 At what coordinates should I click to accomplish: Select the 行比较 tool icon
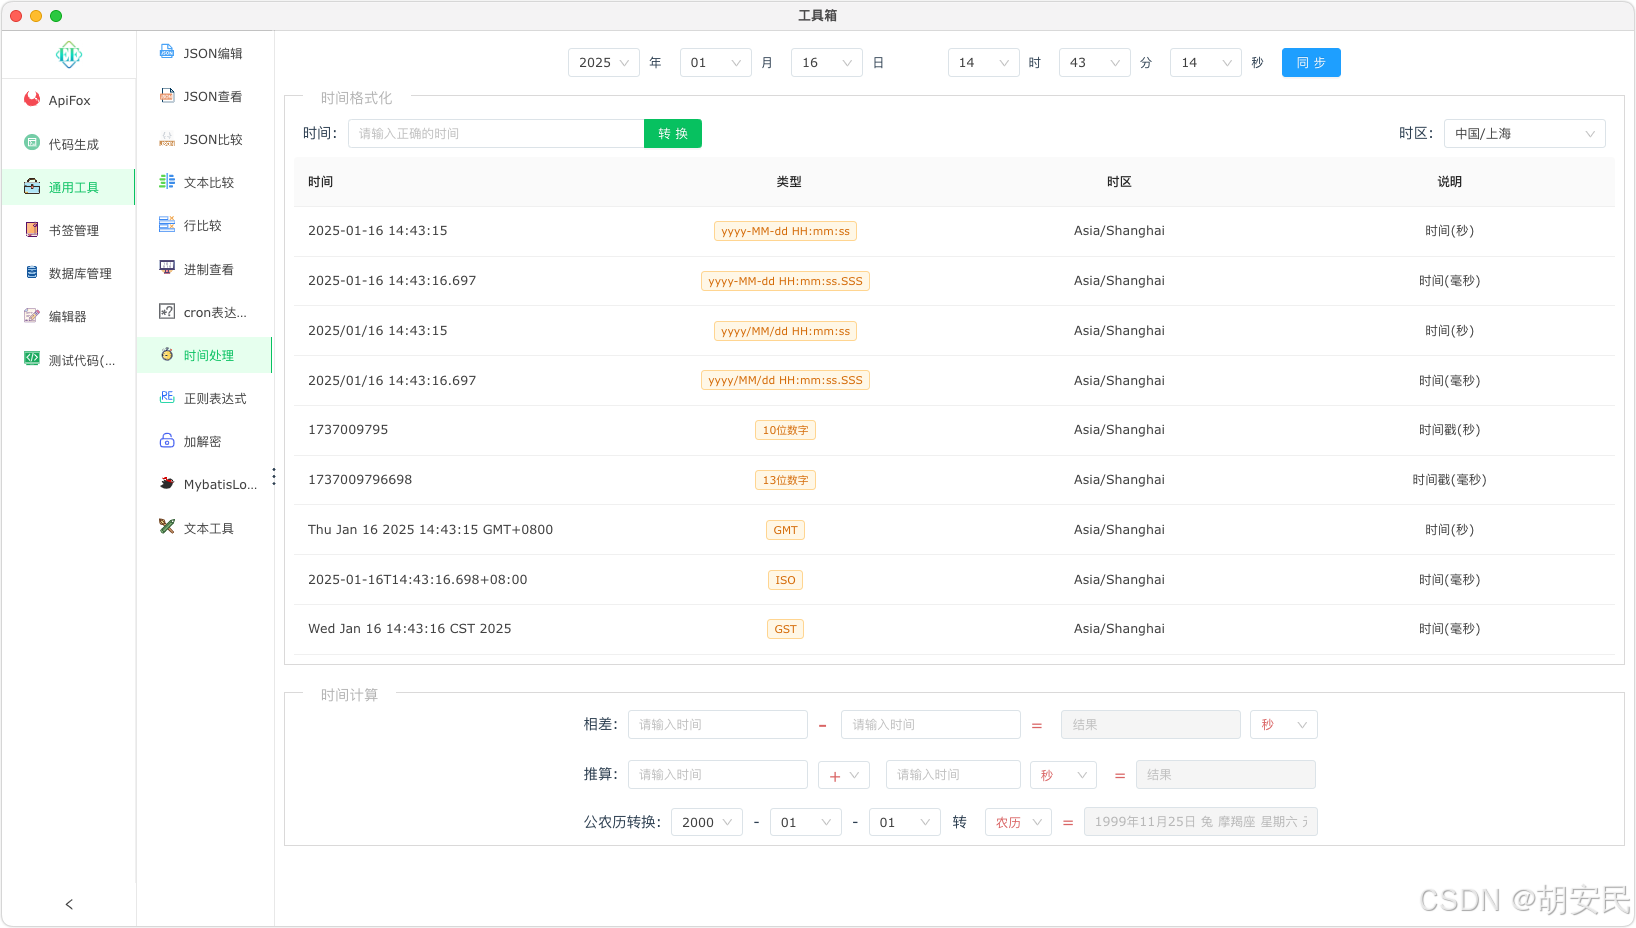click(167, 224)
